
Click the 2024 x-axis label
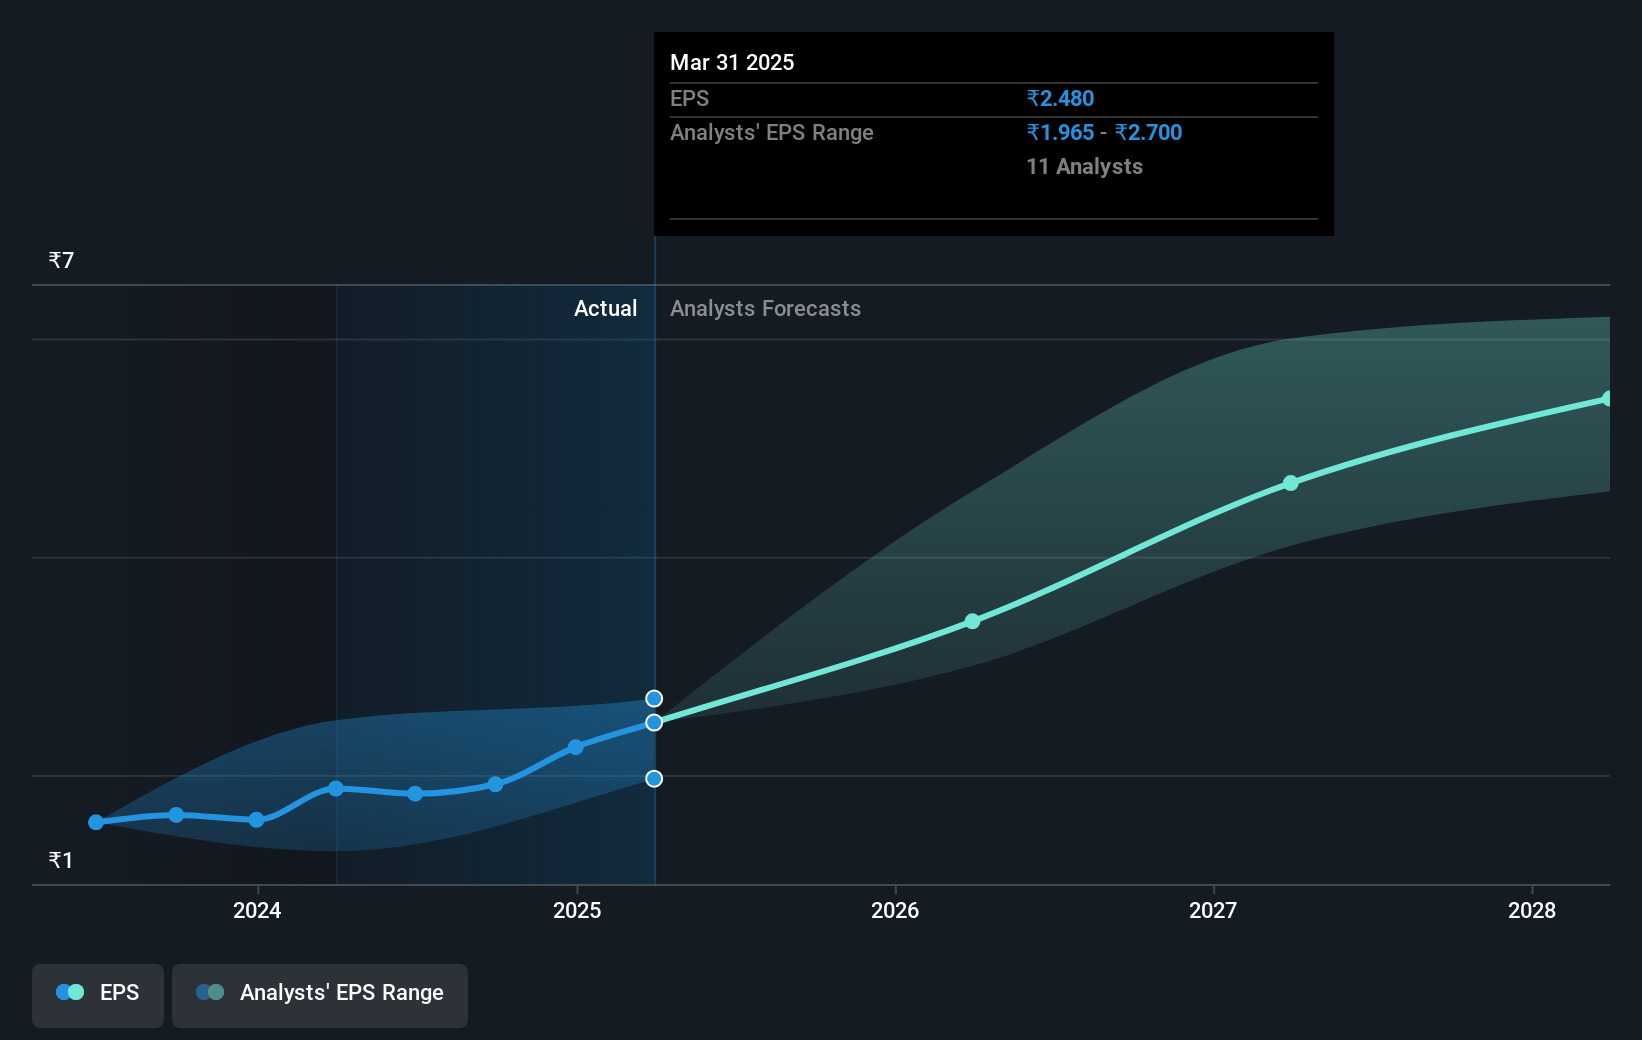257,910
